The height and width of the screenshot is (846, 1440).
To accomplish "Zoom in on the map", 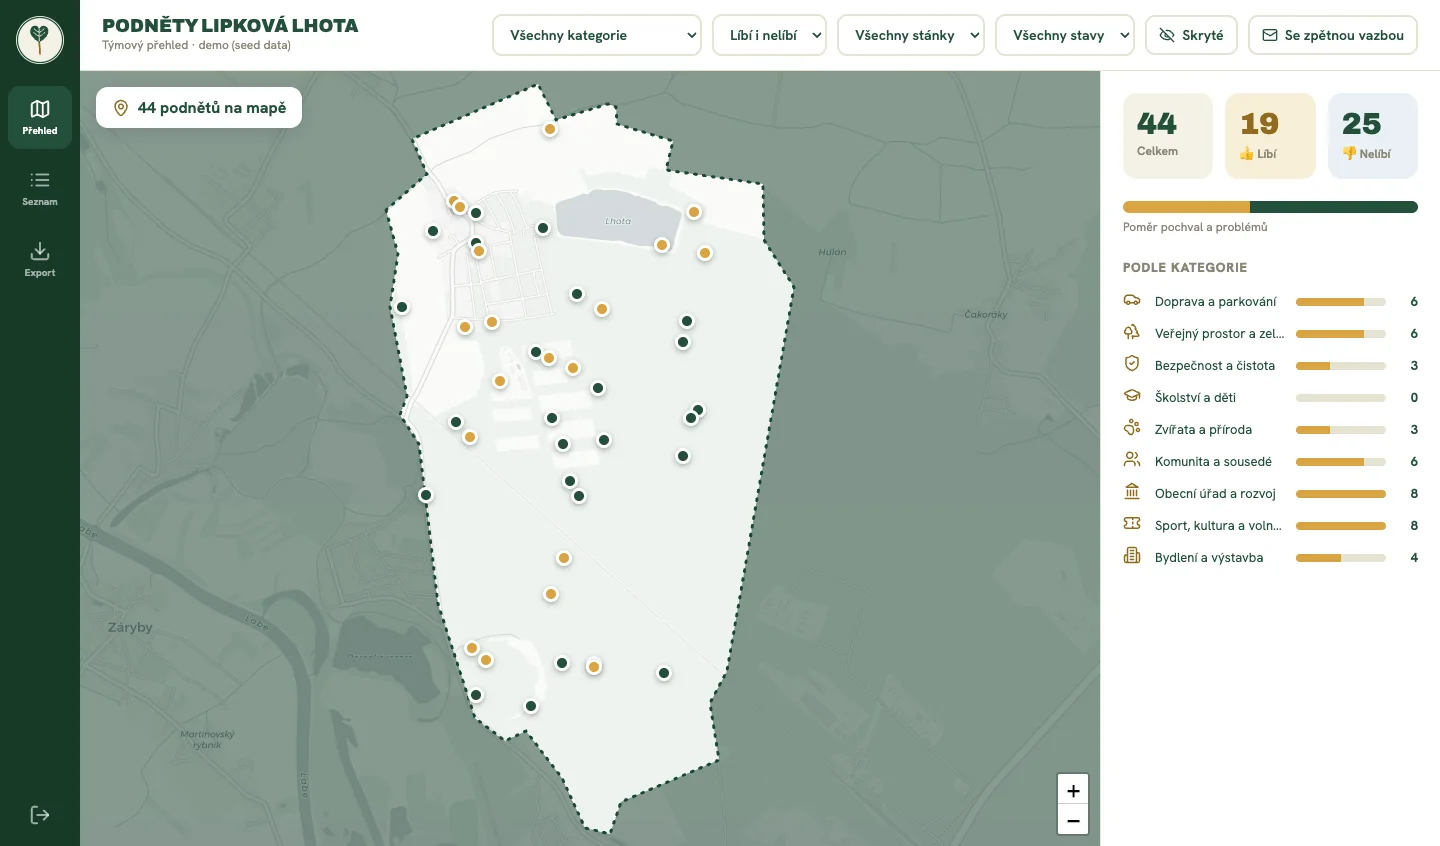I will point(1073,790).
